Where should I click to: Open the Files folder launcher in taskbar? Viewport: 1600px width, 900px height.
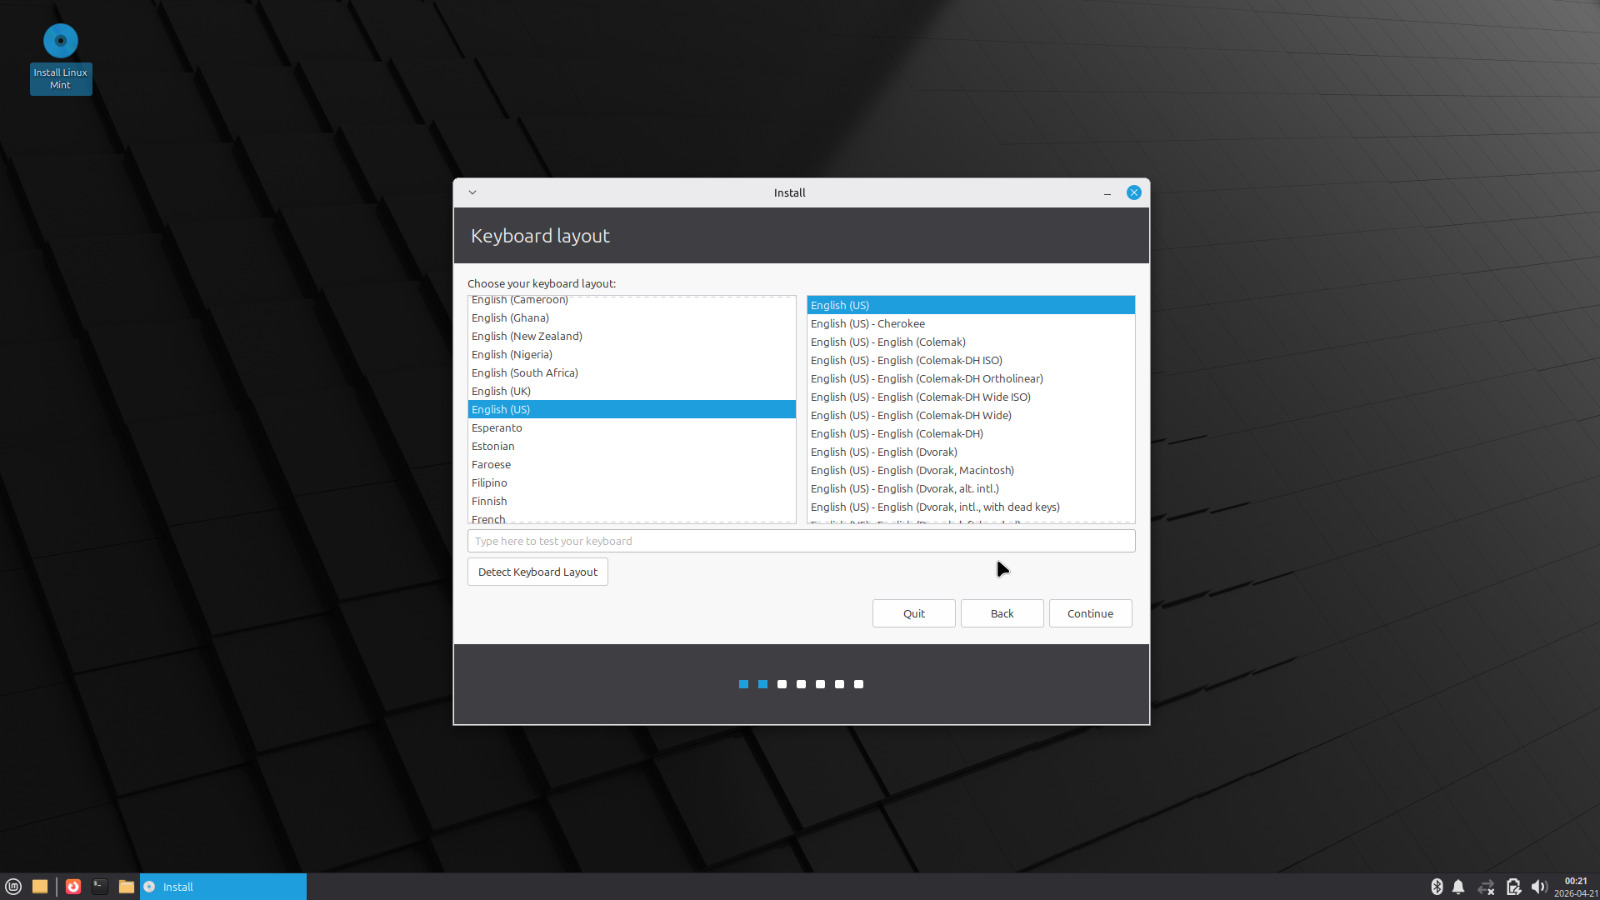(x=126, y=886)
